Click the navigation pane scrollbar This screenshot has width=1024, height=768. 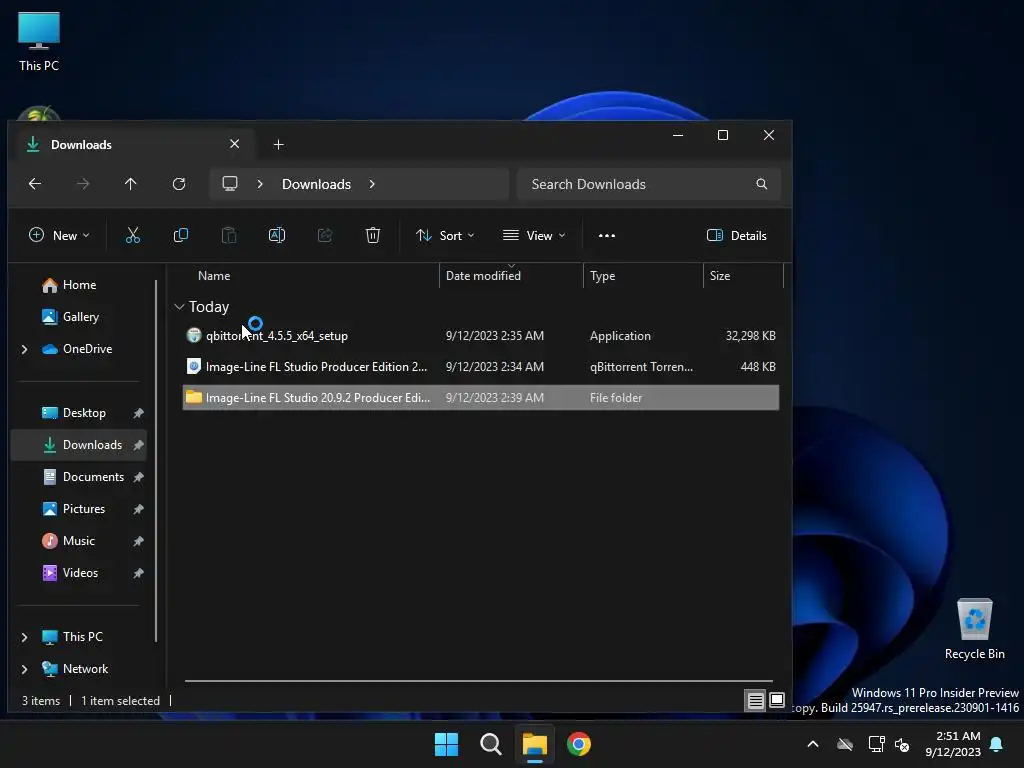[x=156, y=460]
